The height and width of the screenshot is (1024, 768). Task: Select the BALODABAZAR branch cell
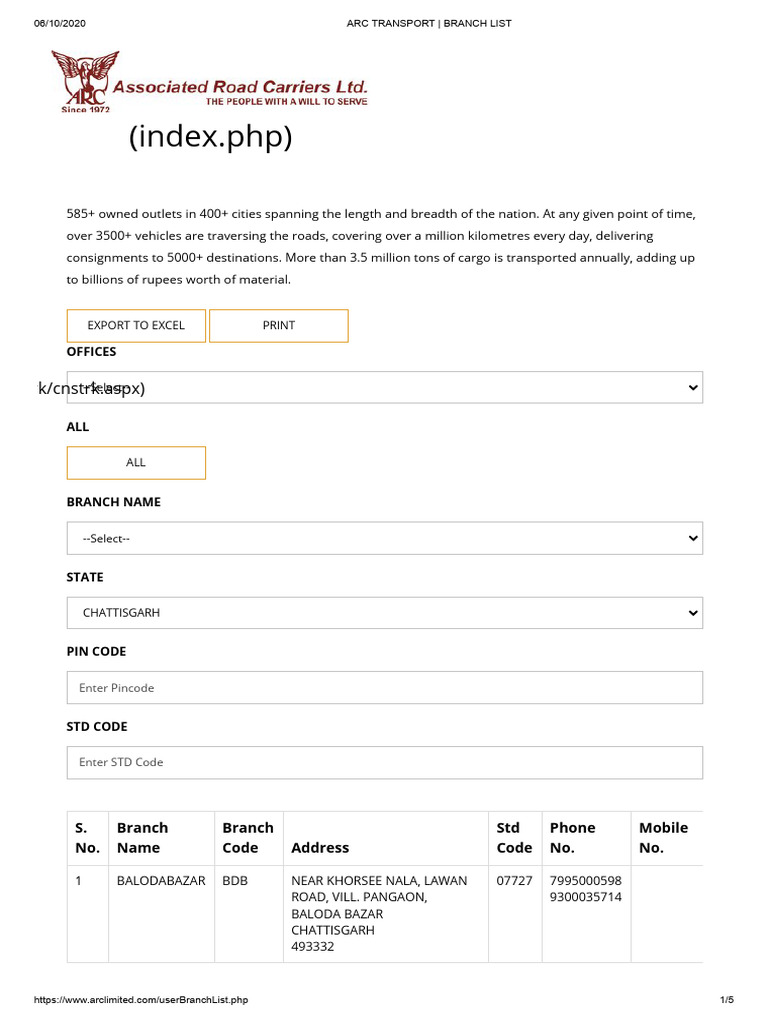coord(161,881)
